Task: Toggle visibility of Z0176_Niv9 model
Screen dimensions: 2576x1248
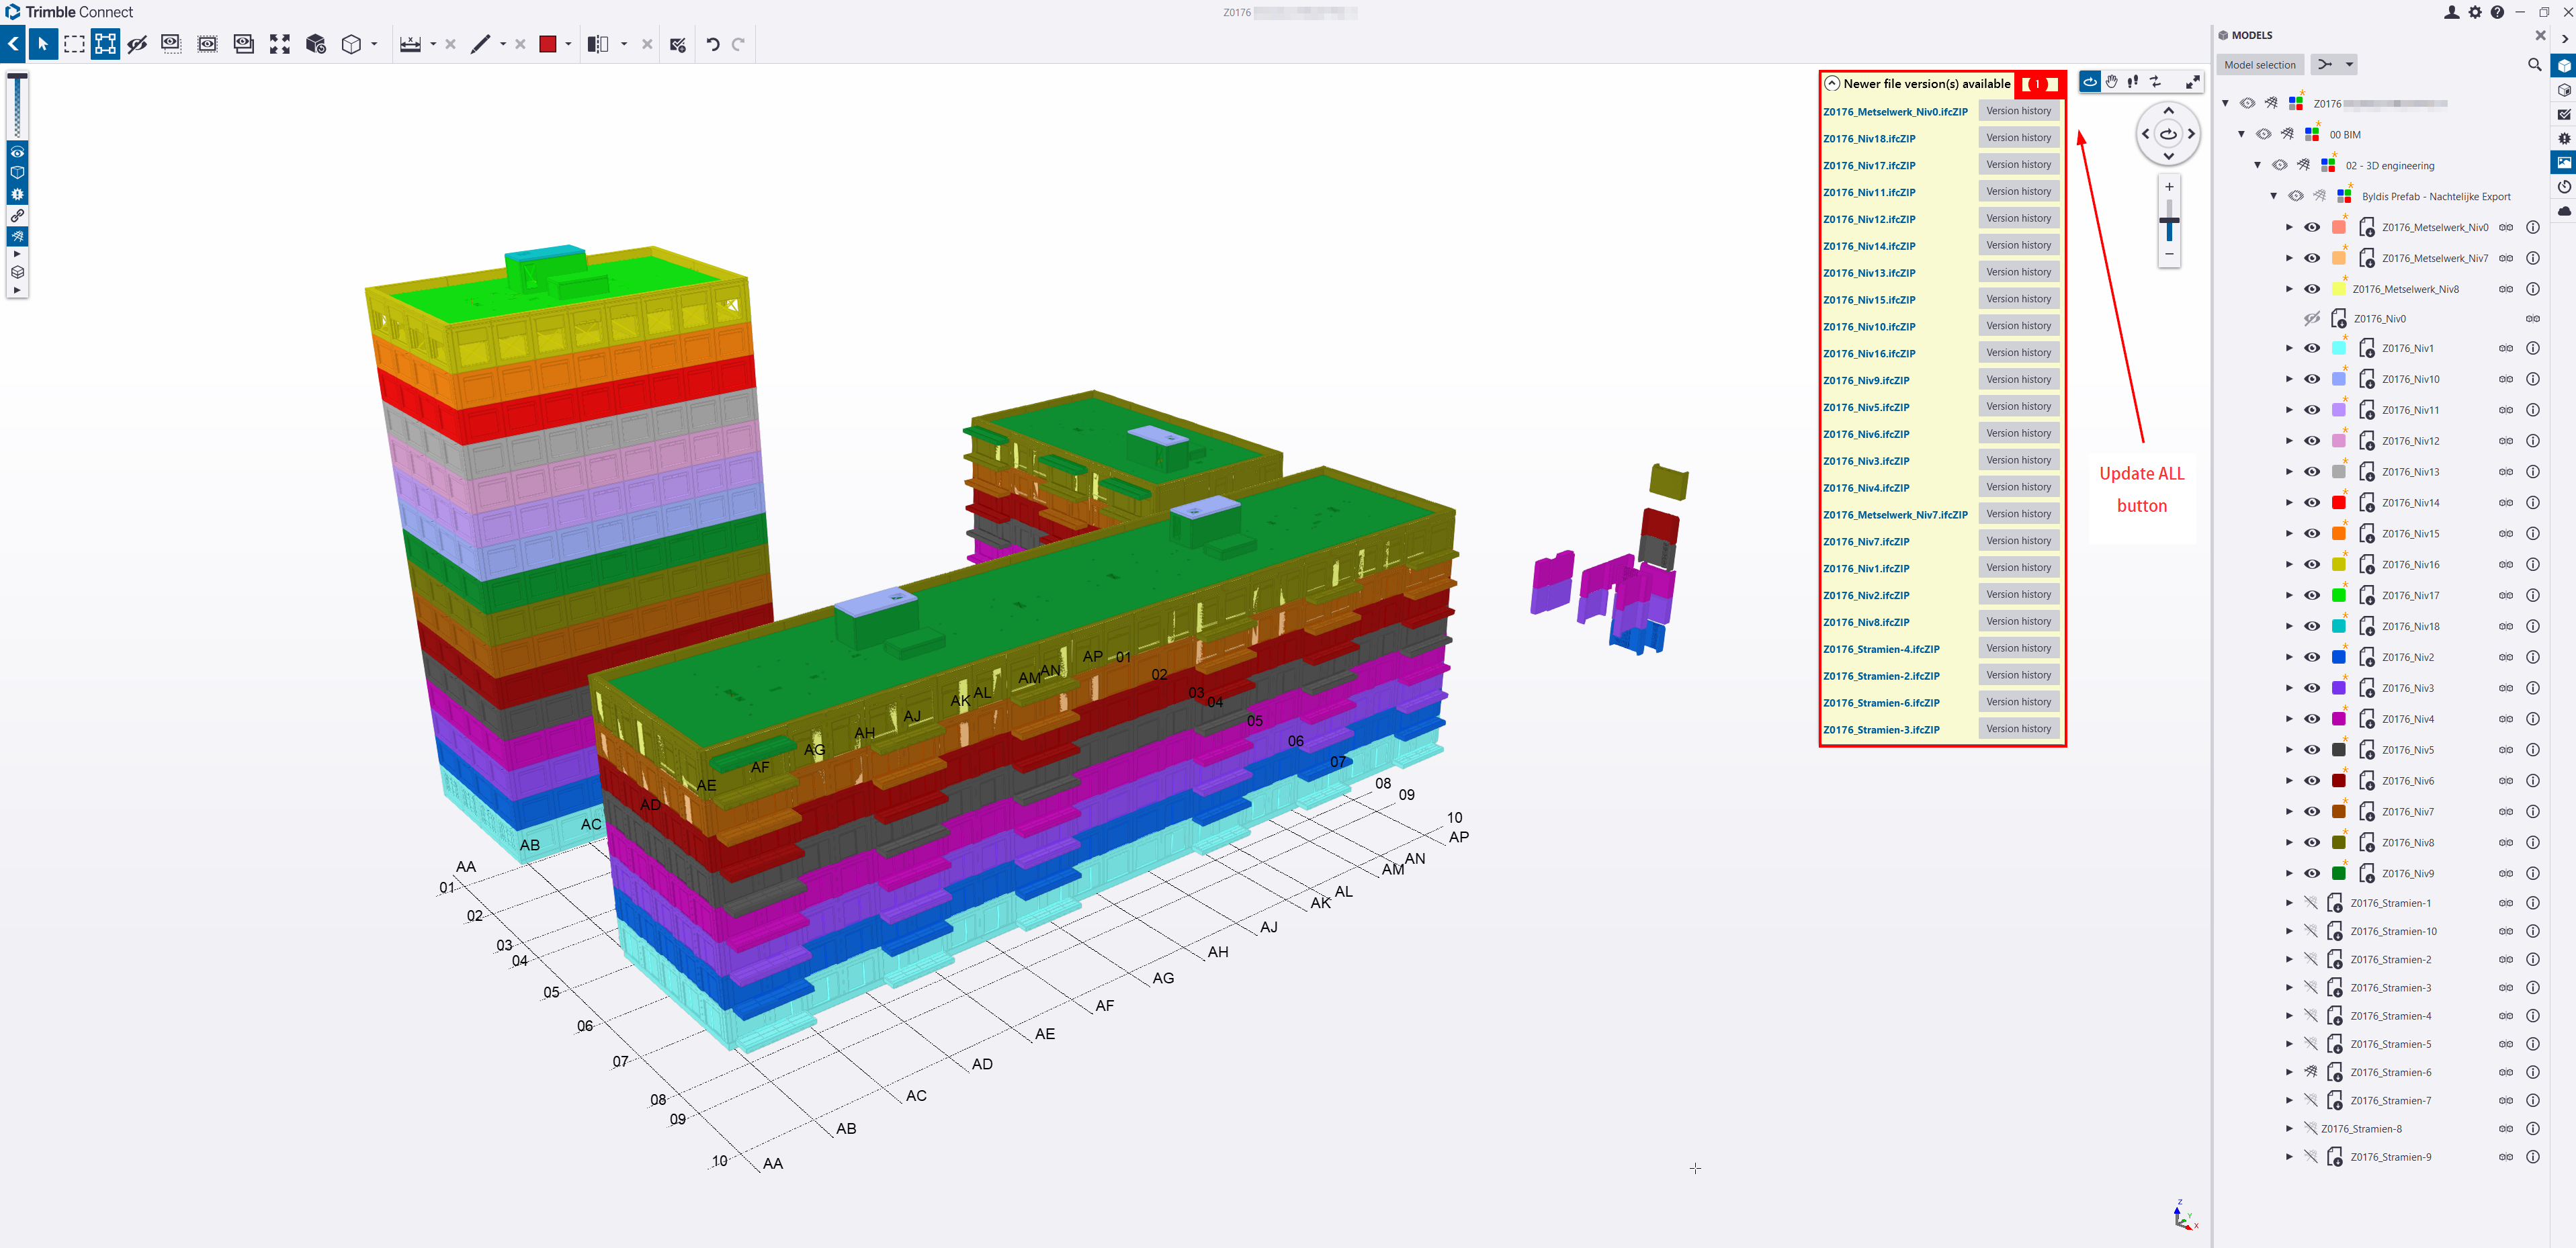Action: tap(2312, 873)
